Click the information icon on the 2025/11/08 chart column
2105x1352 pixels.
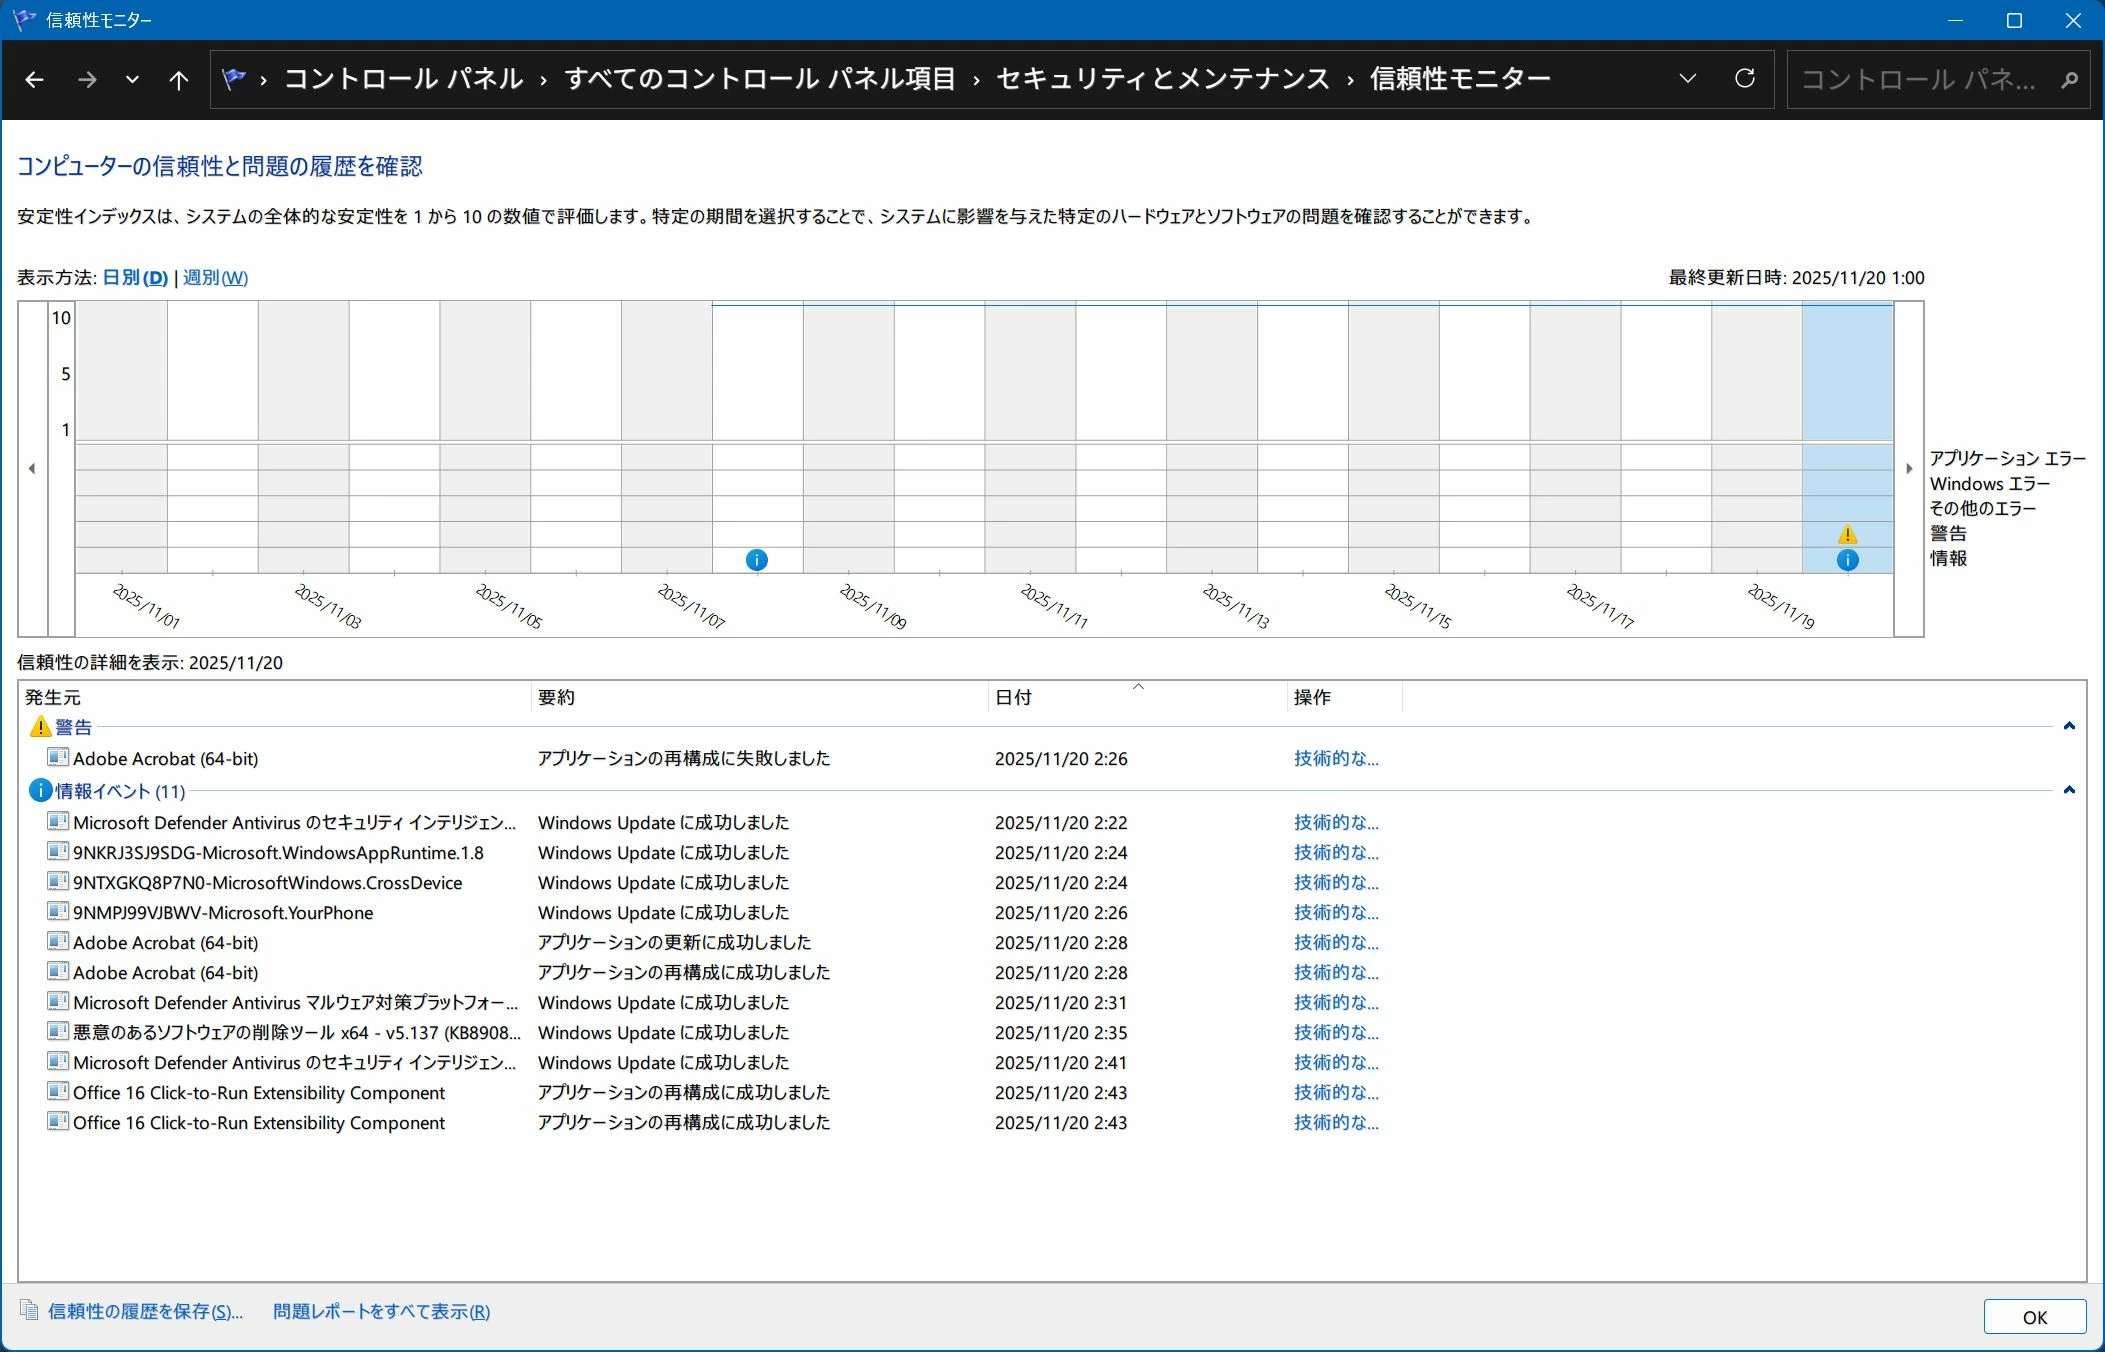[757, 560]
